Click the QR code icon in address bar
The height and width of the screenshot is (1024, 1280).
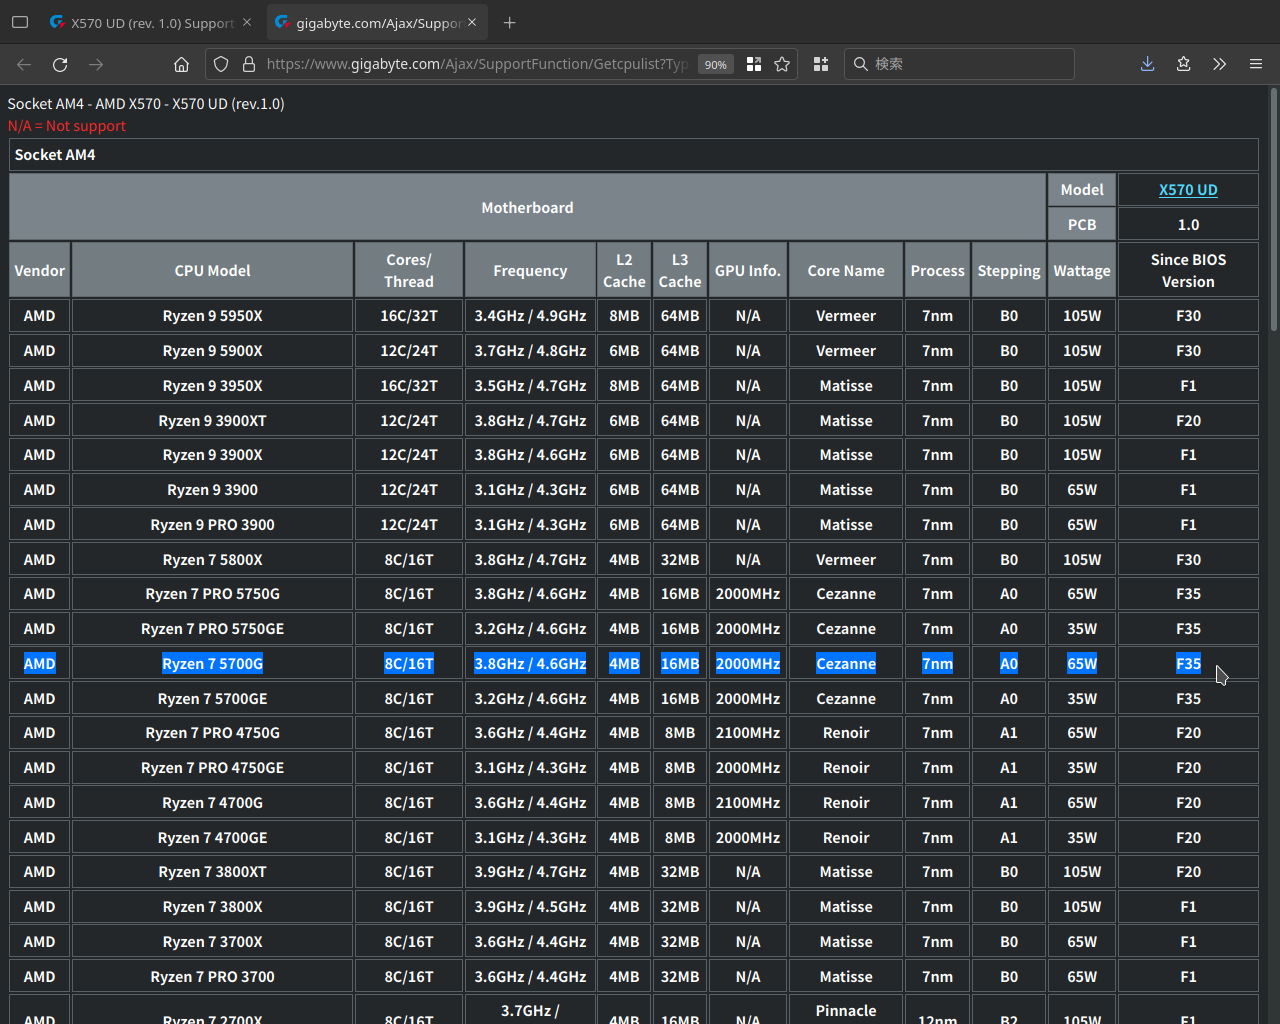pos(754,64)
